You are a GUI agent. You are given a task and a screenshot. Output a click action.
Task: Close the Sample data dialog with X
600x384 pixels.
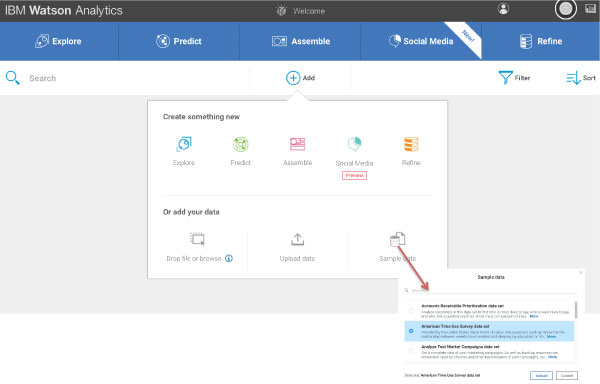point(581,273)
